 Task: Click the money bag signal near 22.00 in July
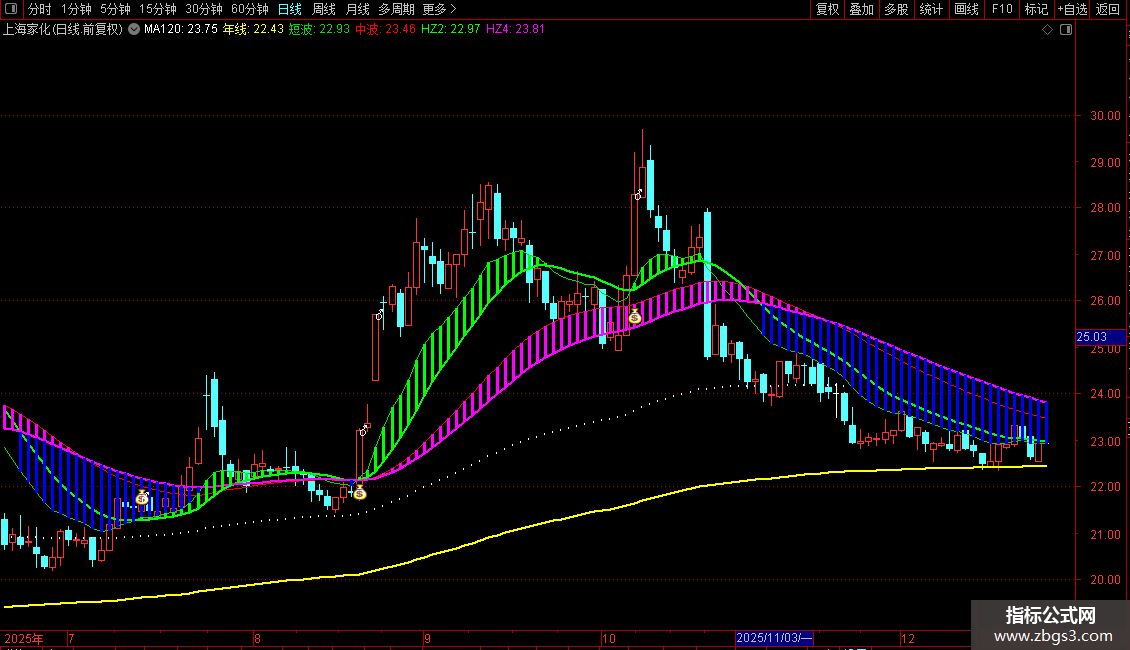[x=142, y=497]
